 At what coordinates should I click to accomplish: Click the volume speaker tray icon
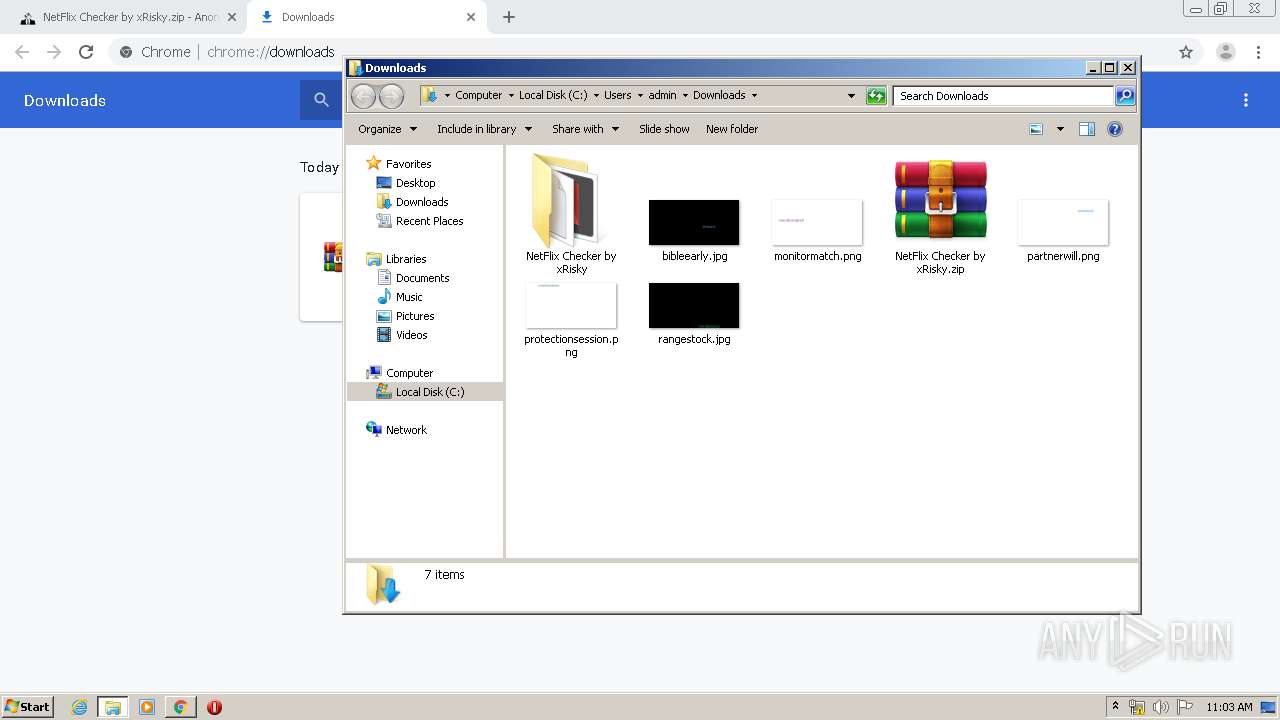click(x=1160, y=707)
